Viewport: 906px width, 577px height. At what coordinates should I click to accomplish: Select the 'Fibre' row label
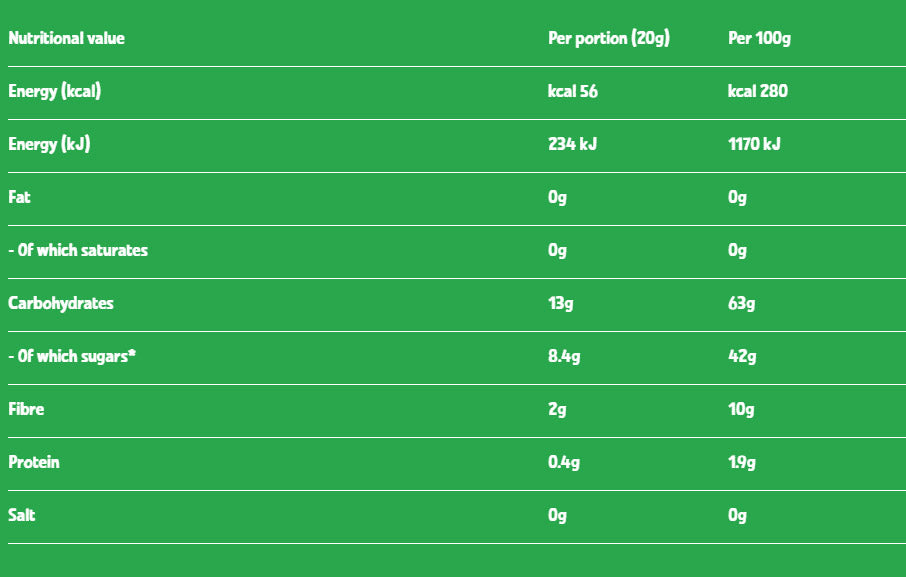[x=26, y=410]
